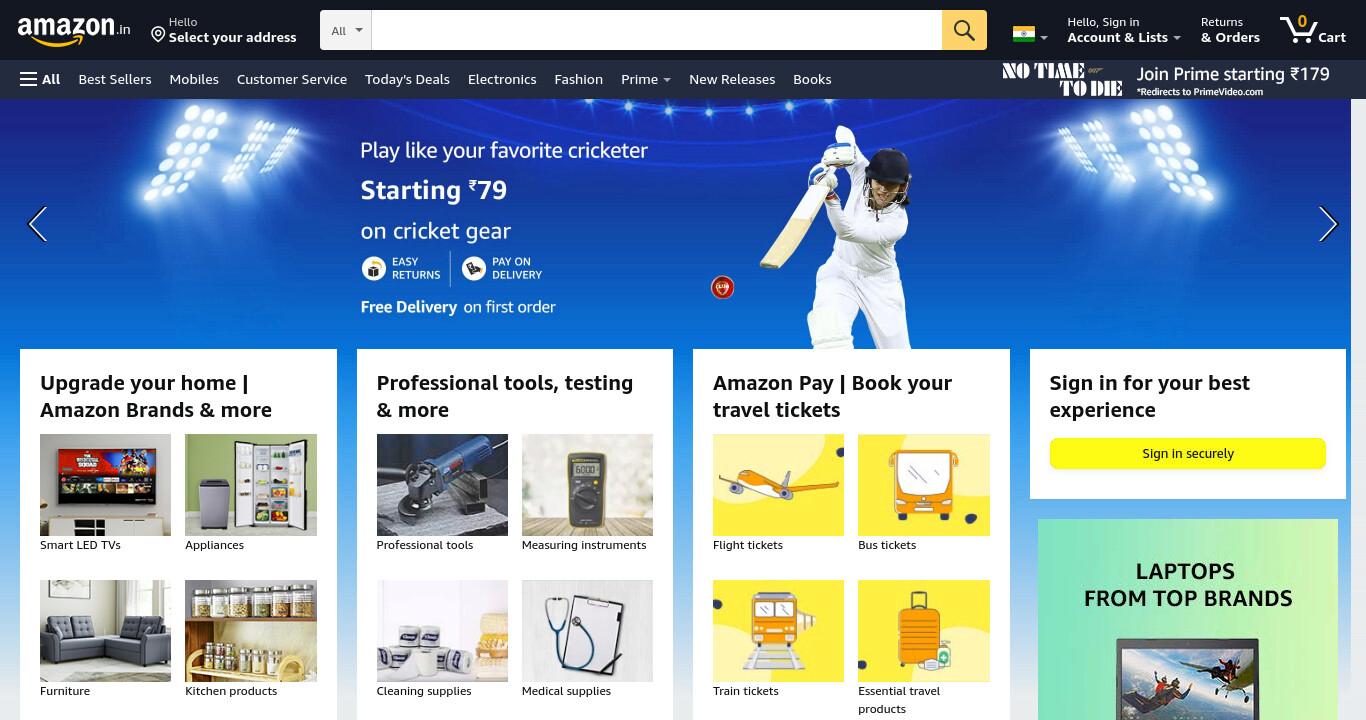
Task: Open Account & Lists dropdown
Action: [1124, 30]
